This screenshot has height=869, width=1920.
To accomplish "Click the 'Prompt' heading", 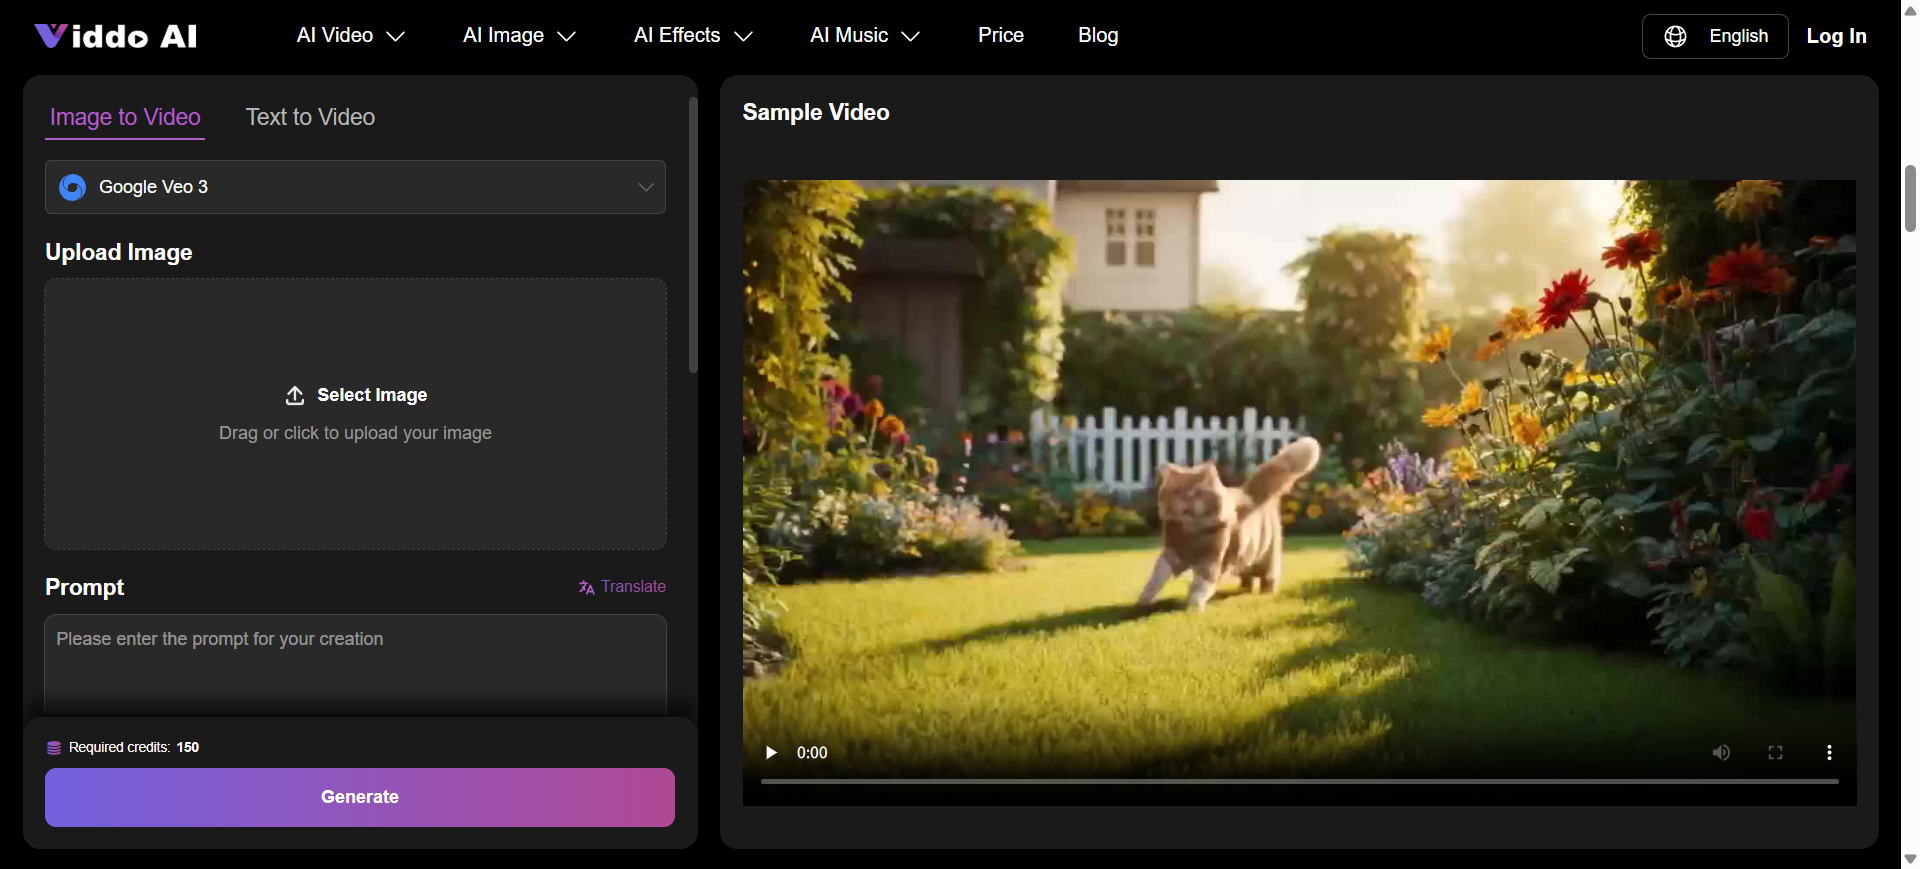I will point(84,587).
